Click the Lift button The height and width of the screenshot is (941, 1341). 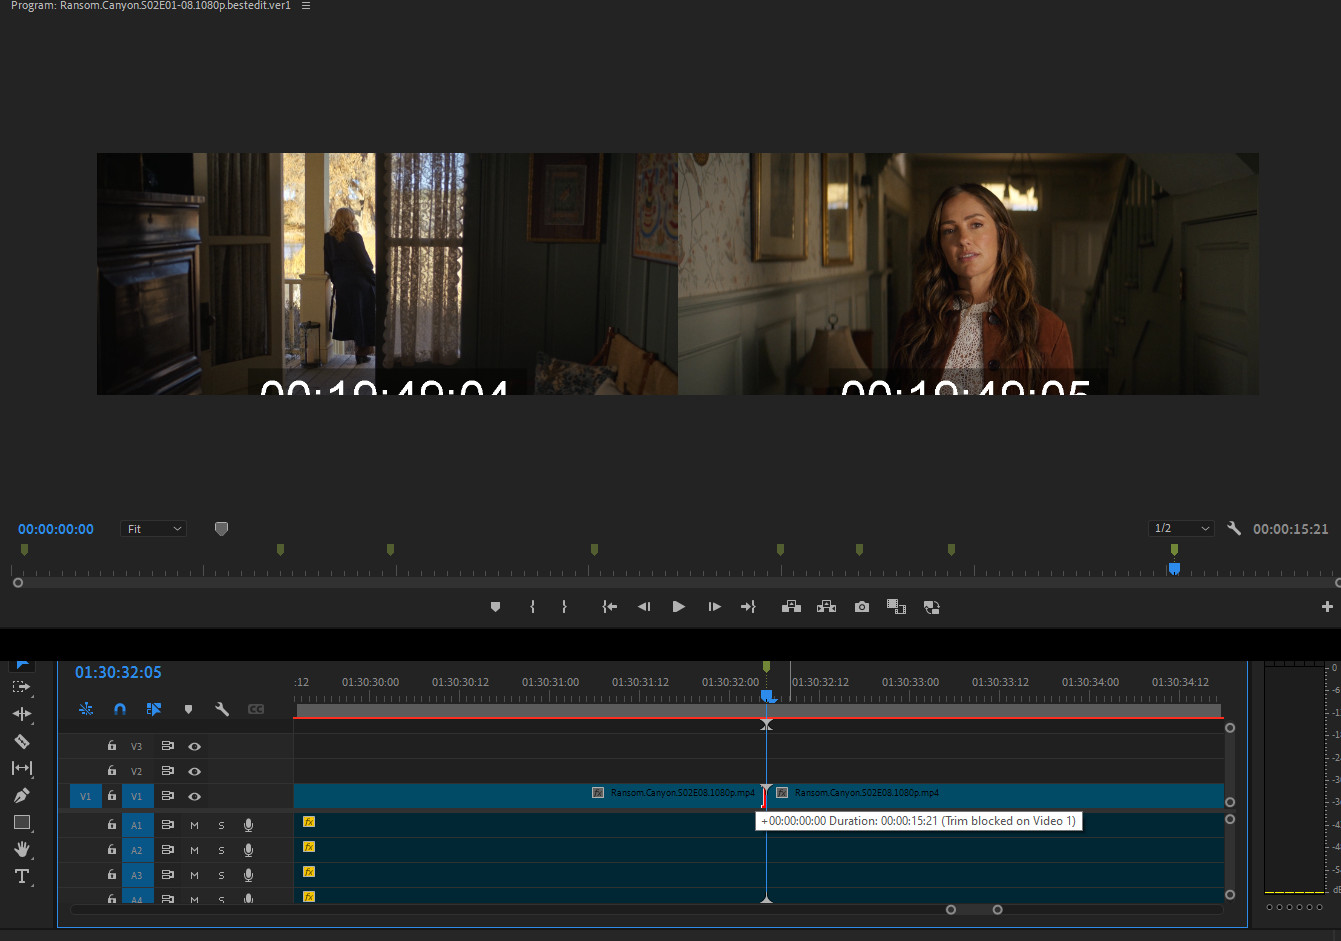point(791,607)
